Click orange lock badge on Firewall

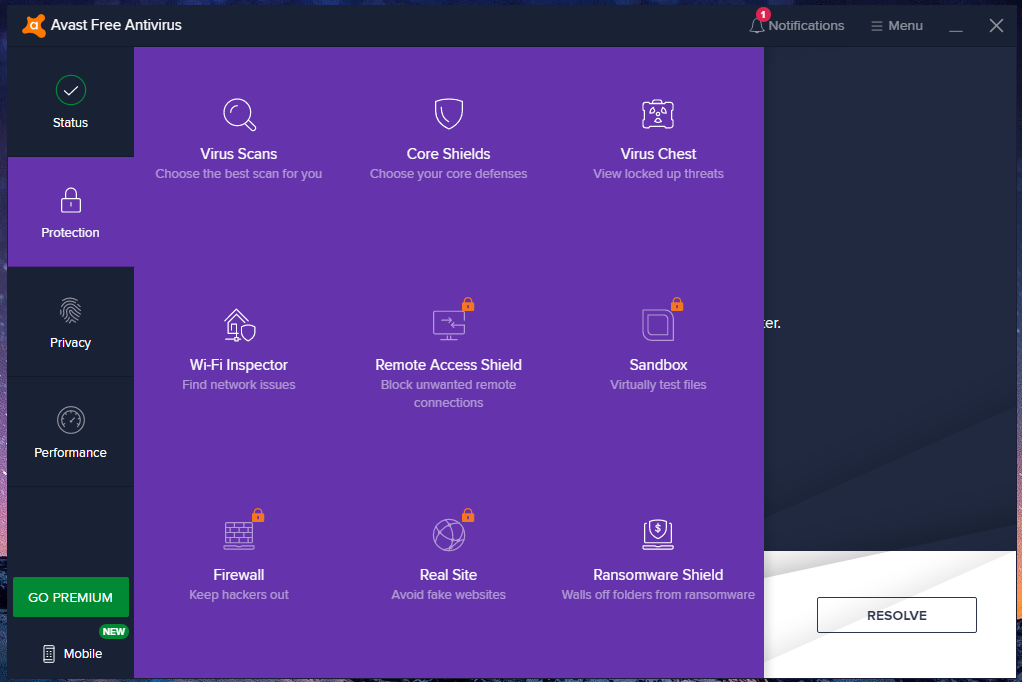pyautogui.click(x=258, y=515)
